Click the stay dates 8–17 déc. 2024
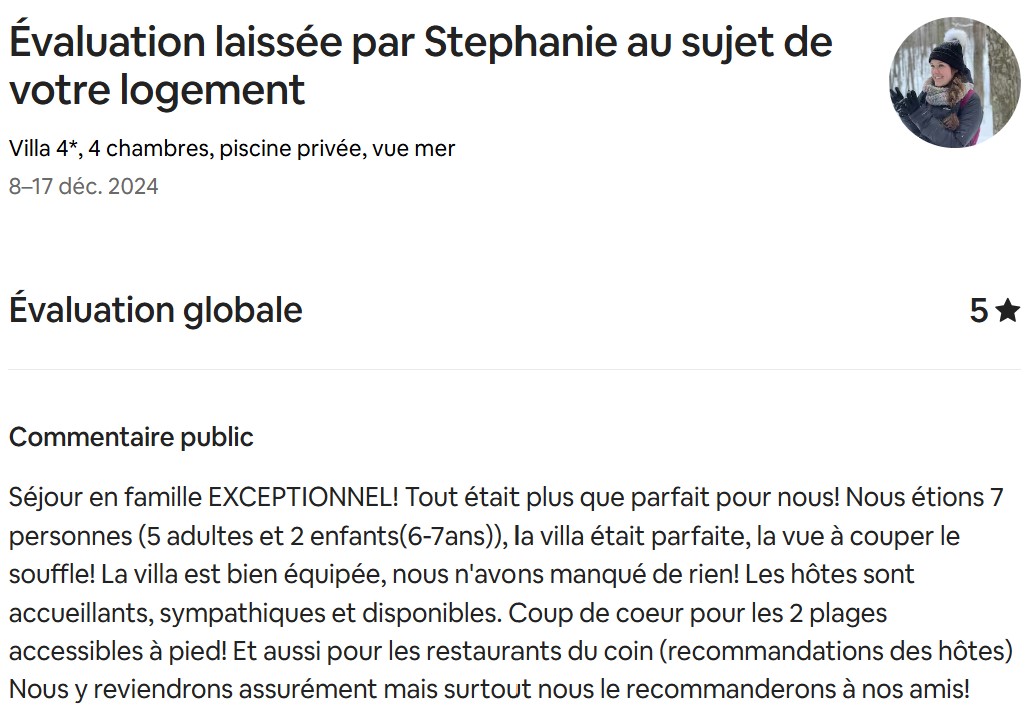The image size is (1030, 718). pos(84,186)
